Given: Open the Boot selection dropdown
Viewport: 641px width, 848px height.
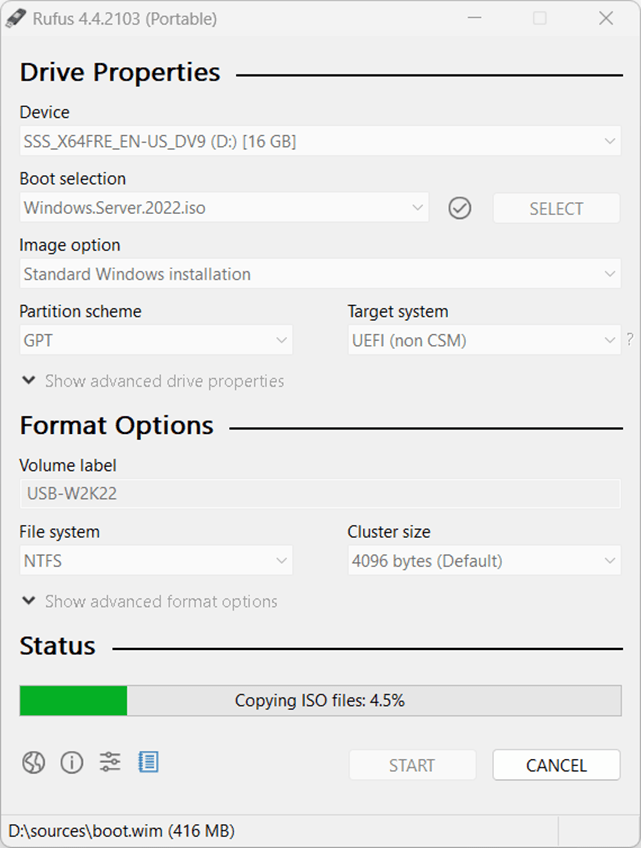Looking at the screenshot, I should point(225,208).
